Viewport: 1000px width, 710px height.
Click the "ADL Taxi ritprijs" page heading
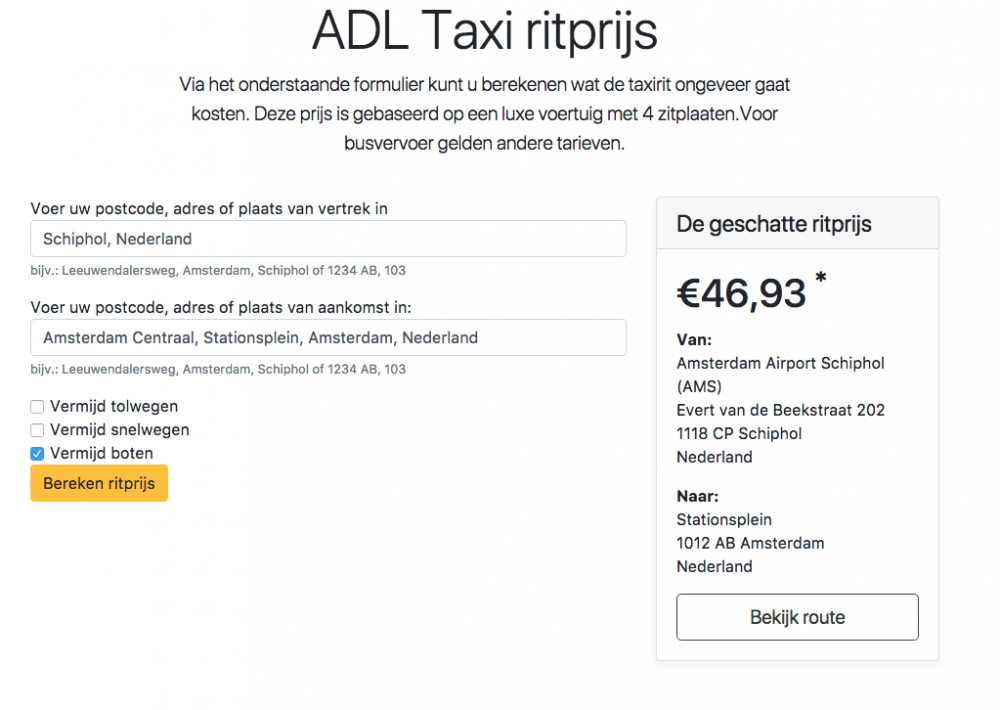(x=485, y=31)
